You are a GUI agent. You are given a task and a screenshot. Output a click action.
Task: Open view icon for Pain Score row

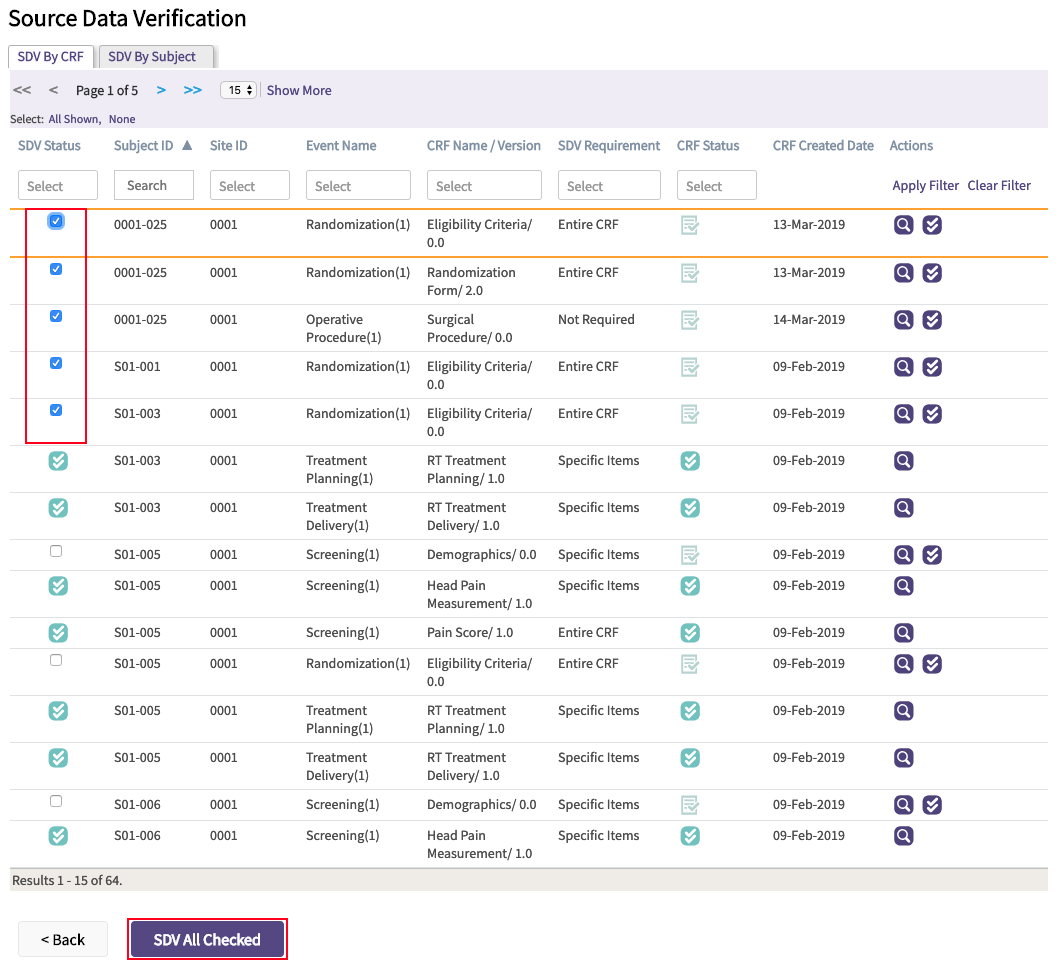[x=903, y=633]
